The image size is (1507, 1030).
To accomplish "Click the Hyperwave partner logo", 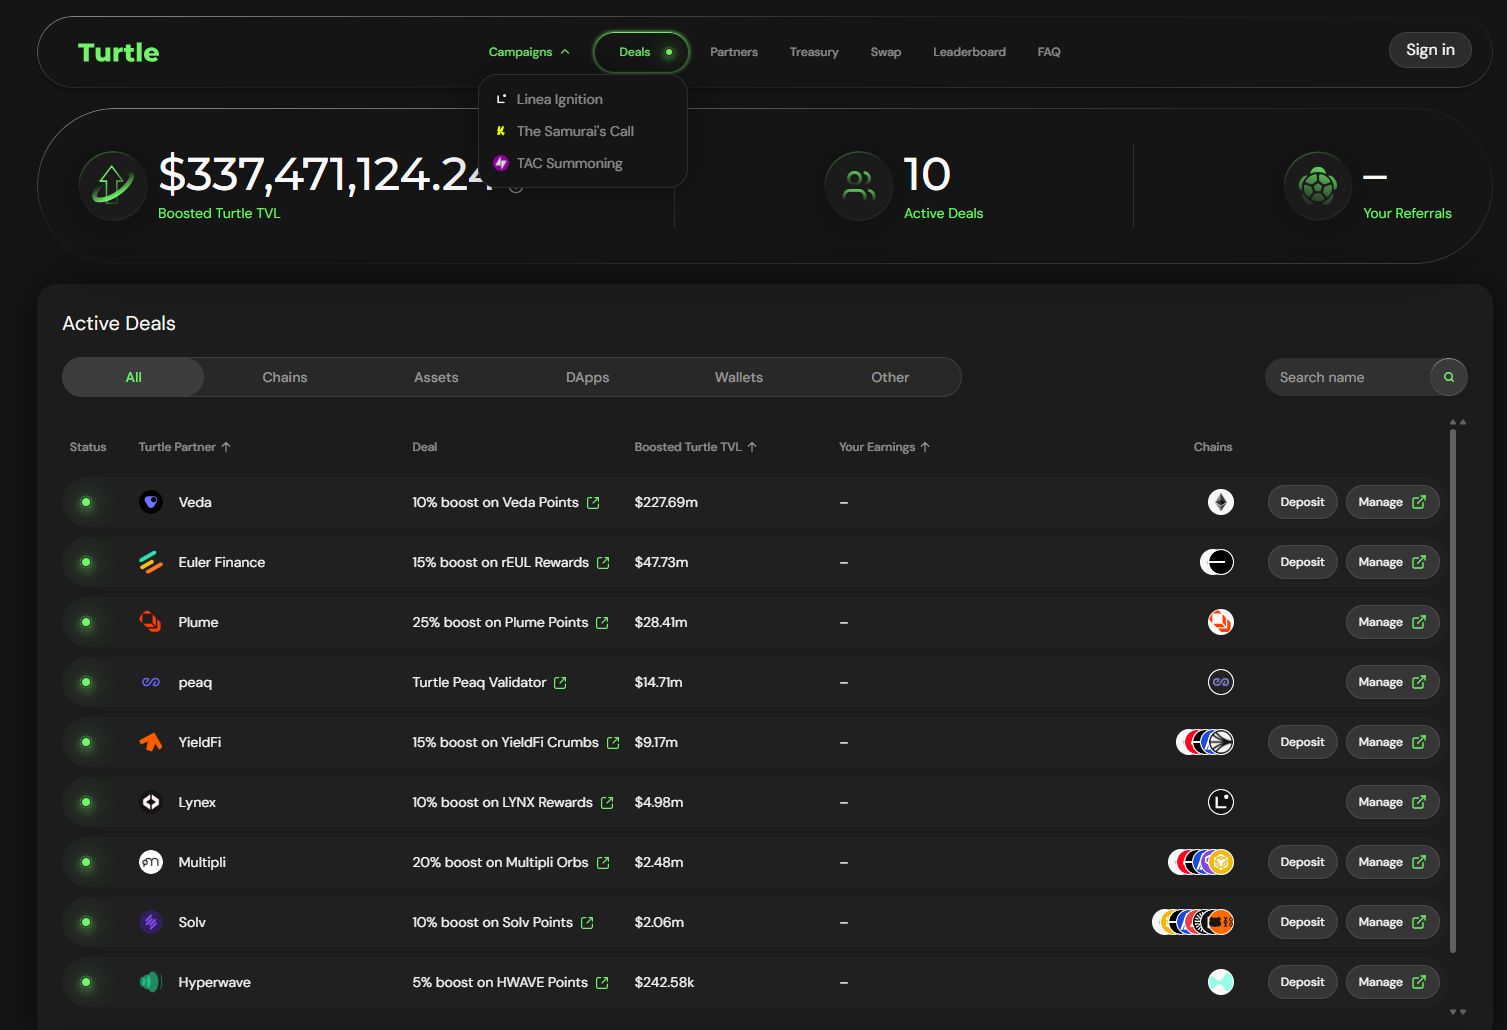I will [151, 982].
